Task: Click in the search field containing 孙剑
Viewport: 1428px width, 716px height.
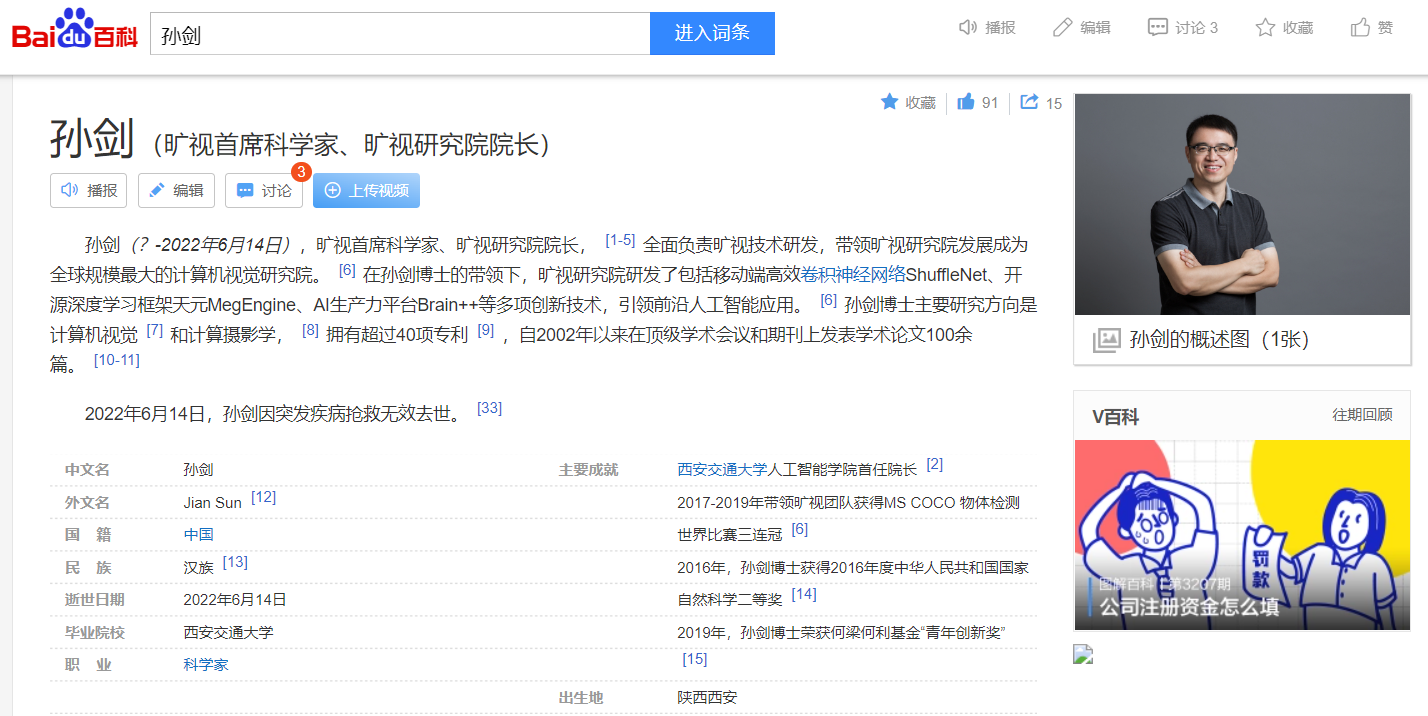Action: pyautogui.click(x=400, y=34)
